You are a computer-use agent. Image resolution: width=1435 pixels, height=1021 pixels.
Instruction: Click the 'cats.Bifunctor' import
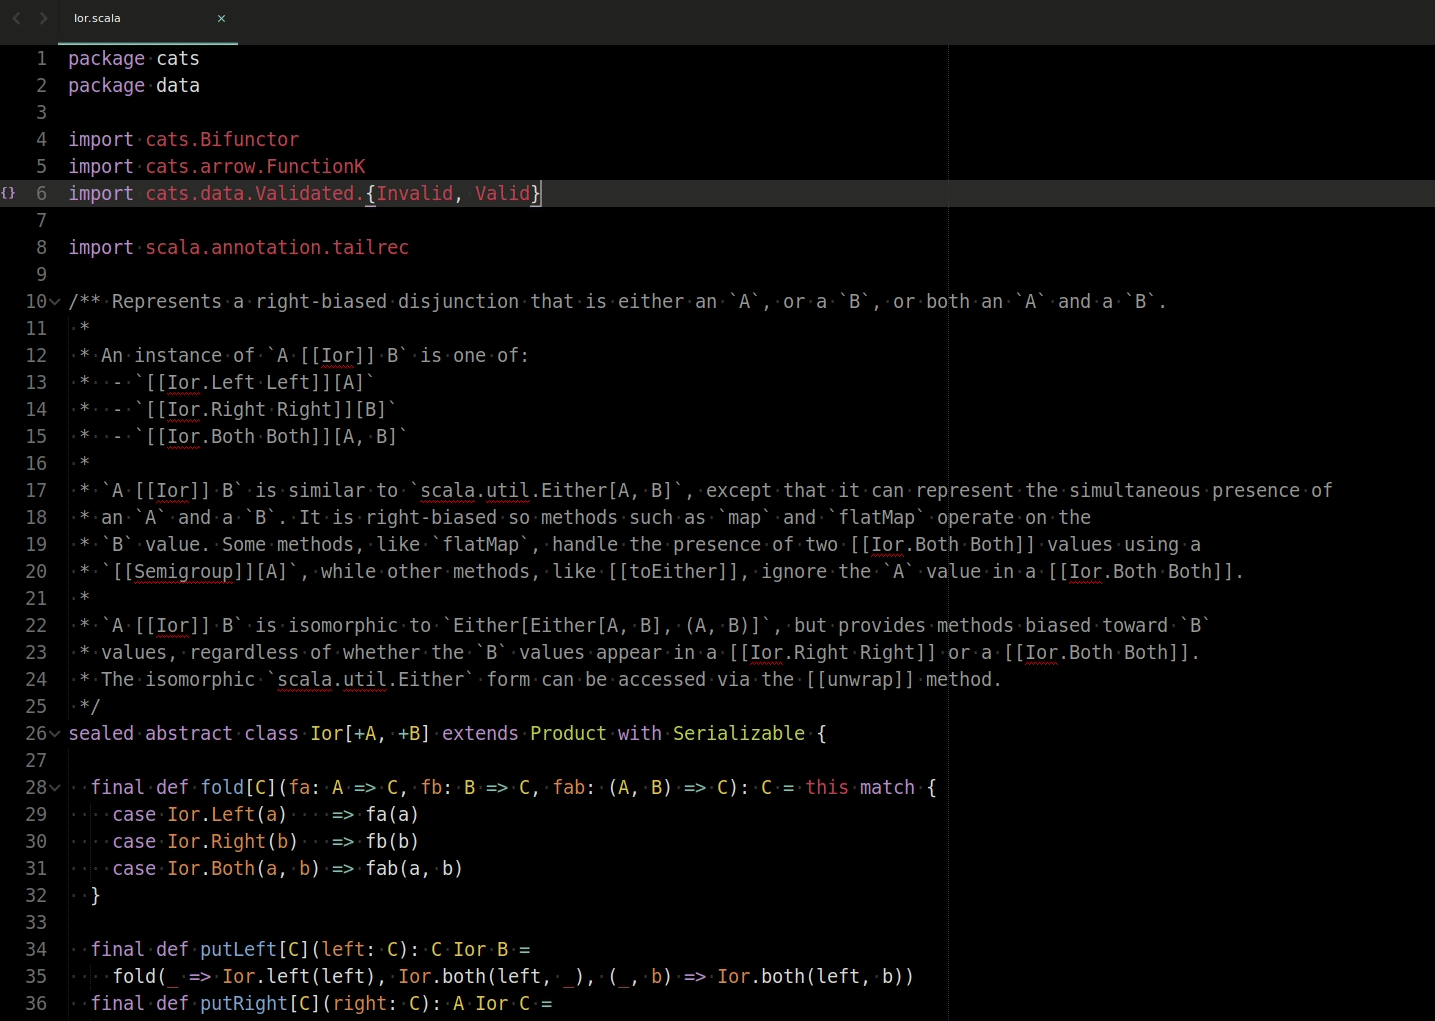[222, 139]
